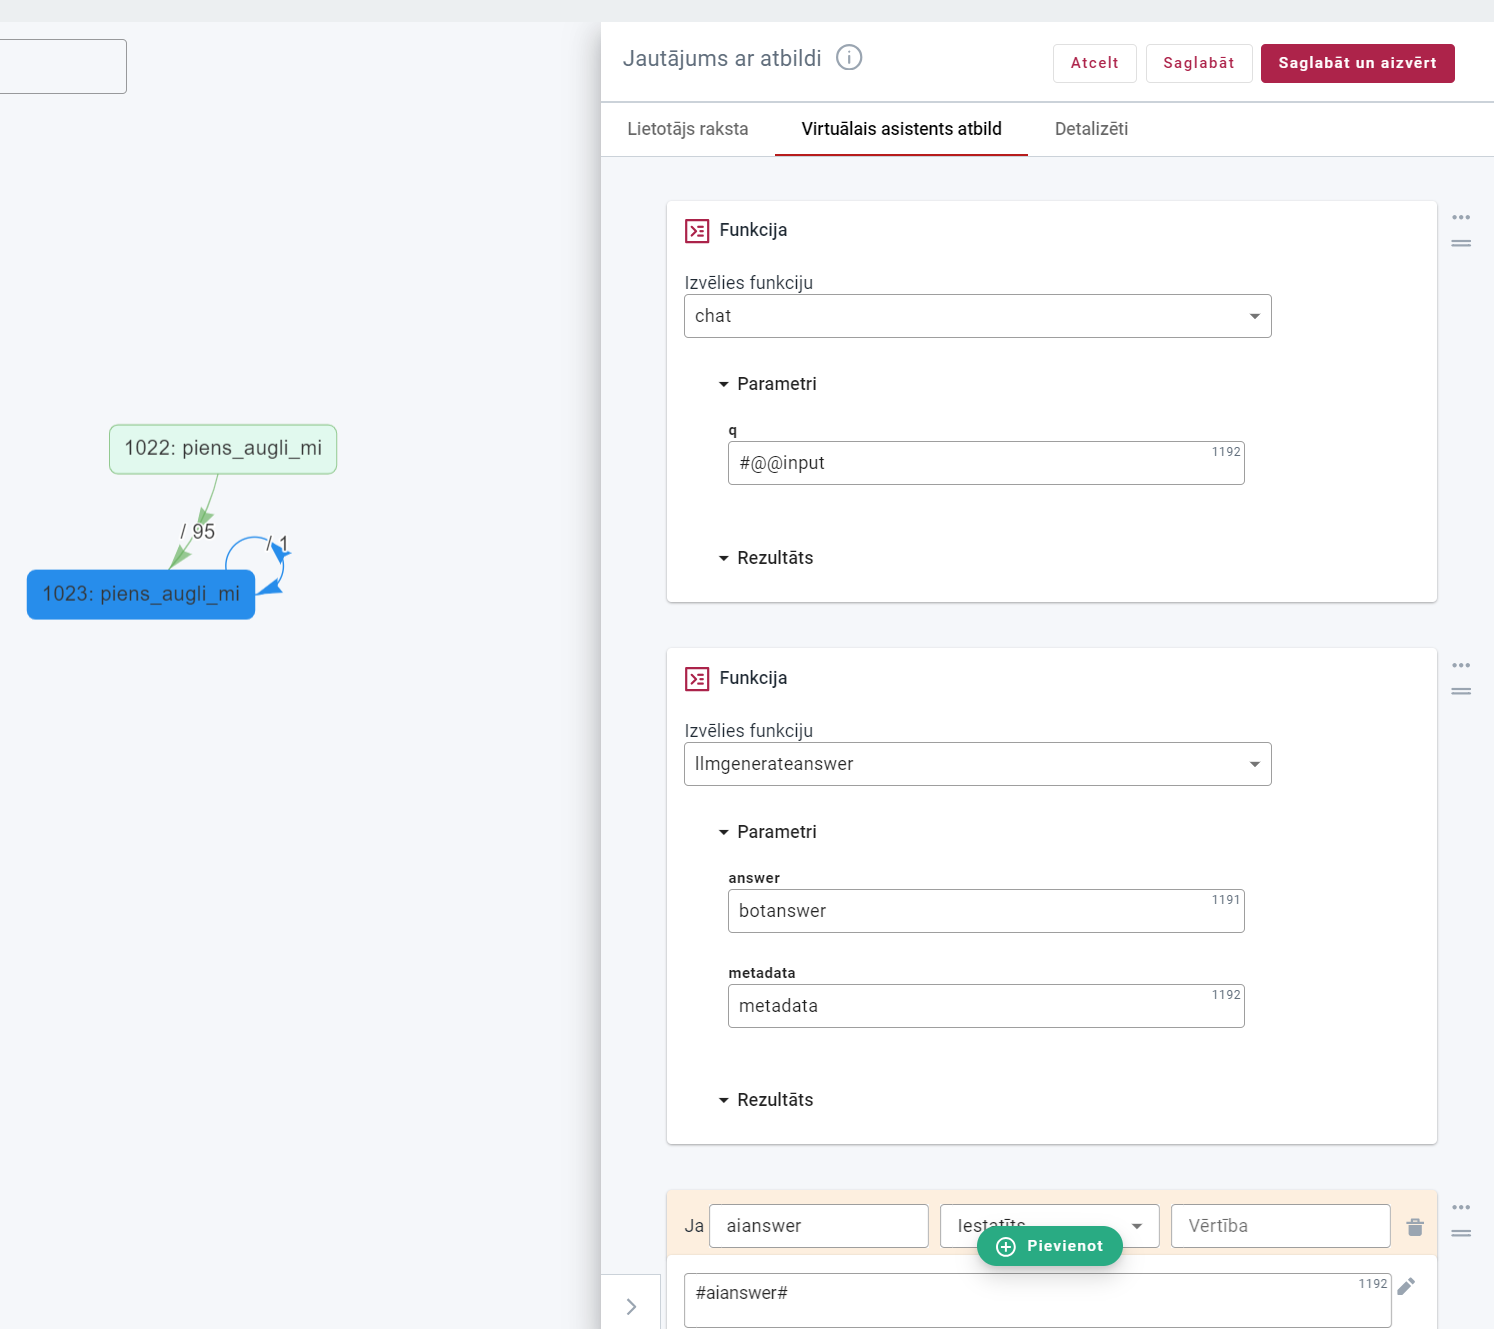Click the drag handle of the llmgenerateanswer card
This screenshot has height=1329, width=1494.
coord(1461,691)
